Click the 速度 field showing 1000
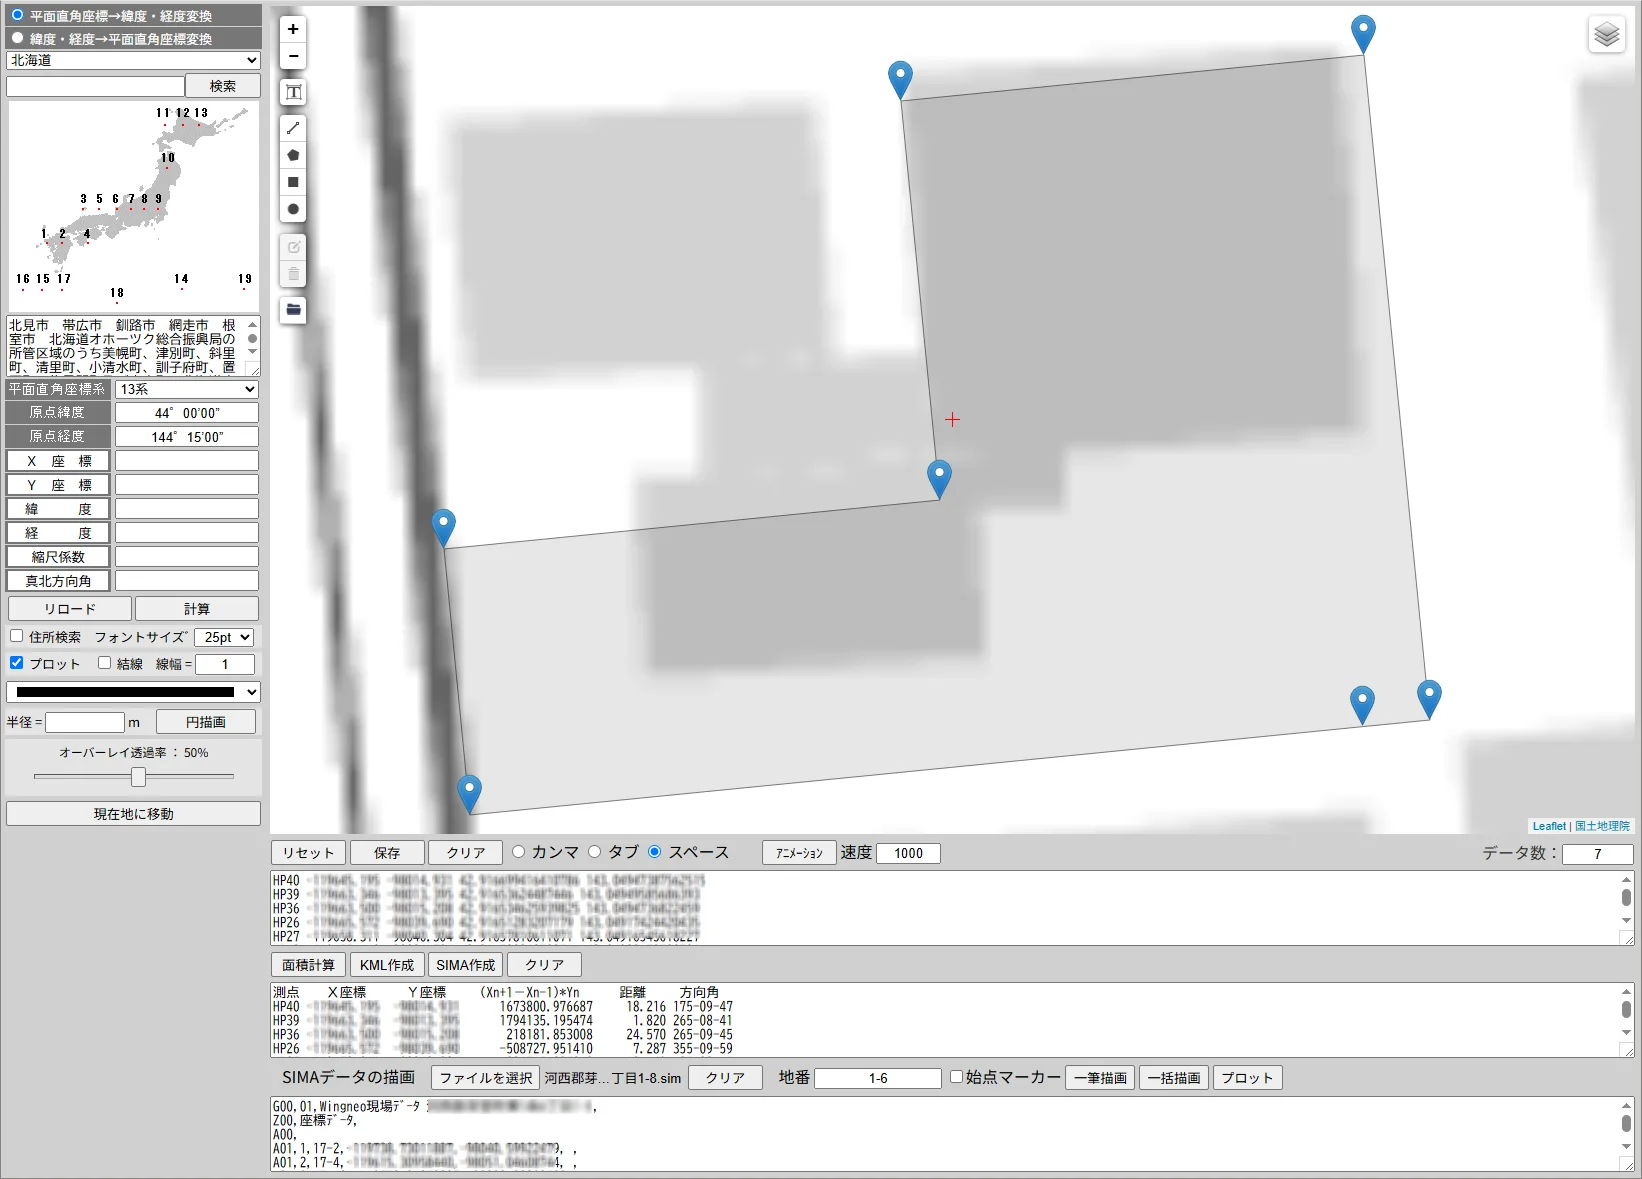Image resolution: width=1642 pixels, height=1179 pixels. coord(908,853)
